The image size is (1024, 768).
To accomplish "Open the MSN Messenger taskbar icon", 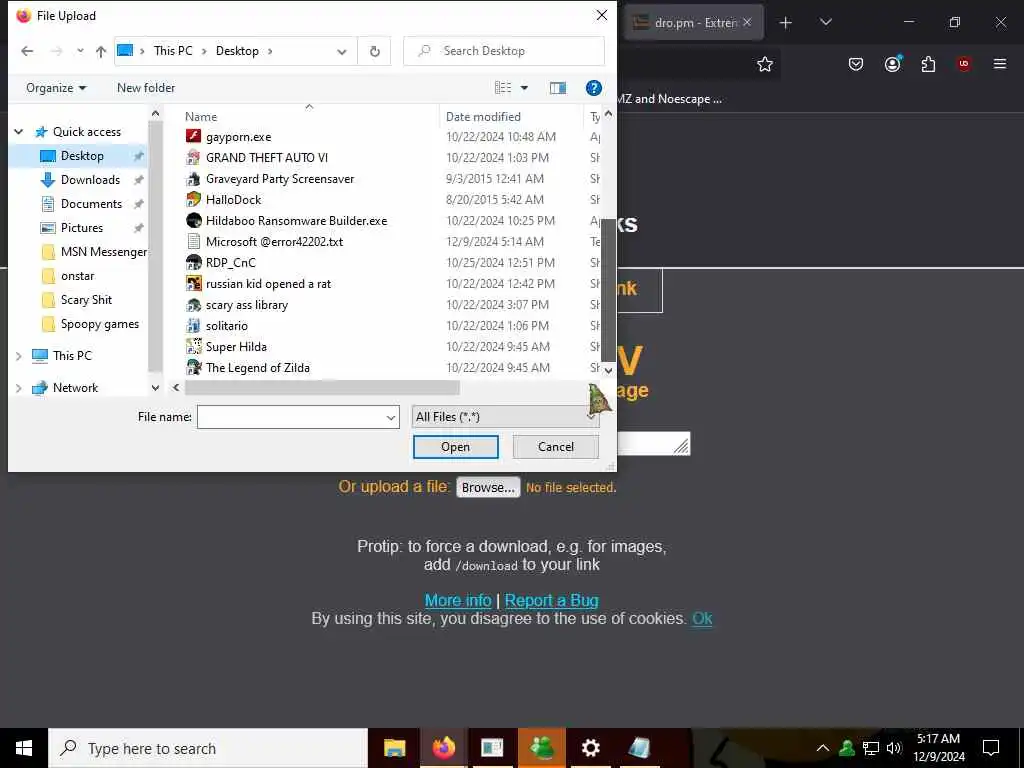I will pos(541,748).
